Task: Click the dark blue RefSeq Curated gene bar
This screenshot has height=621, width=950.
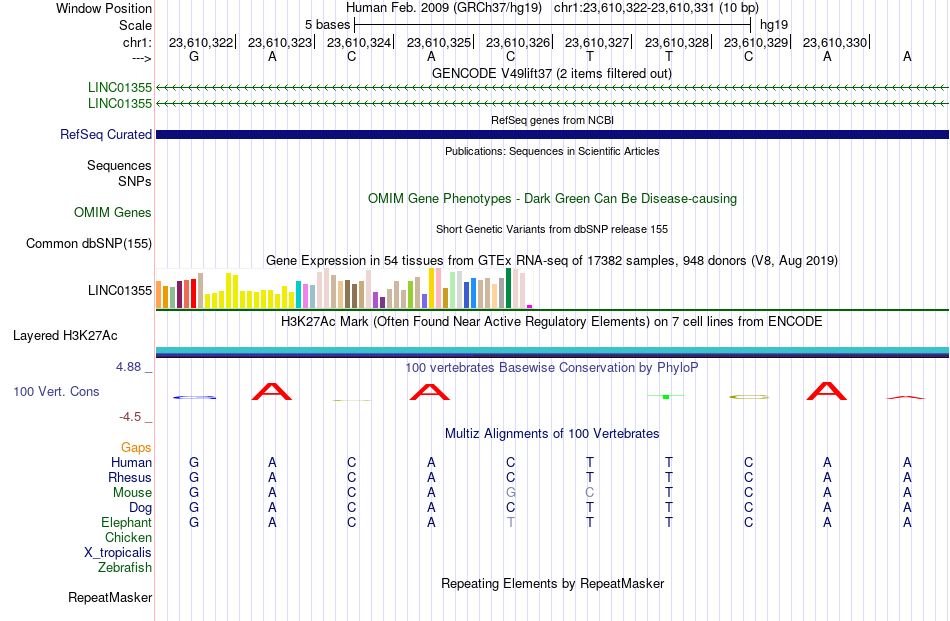Action: (x=552, y=134)
